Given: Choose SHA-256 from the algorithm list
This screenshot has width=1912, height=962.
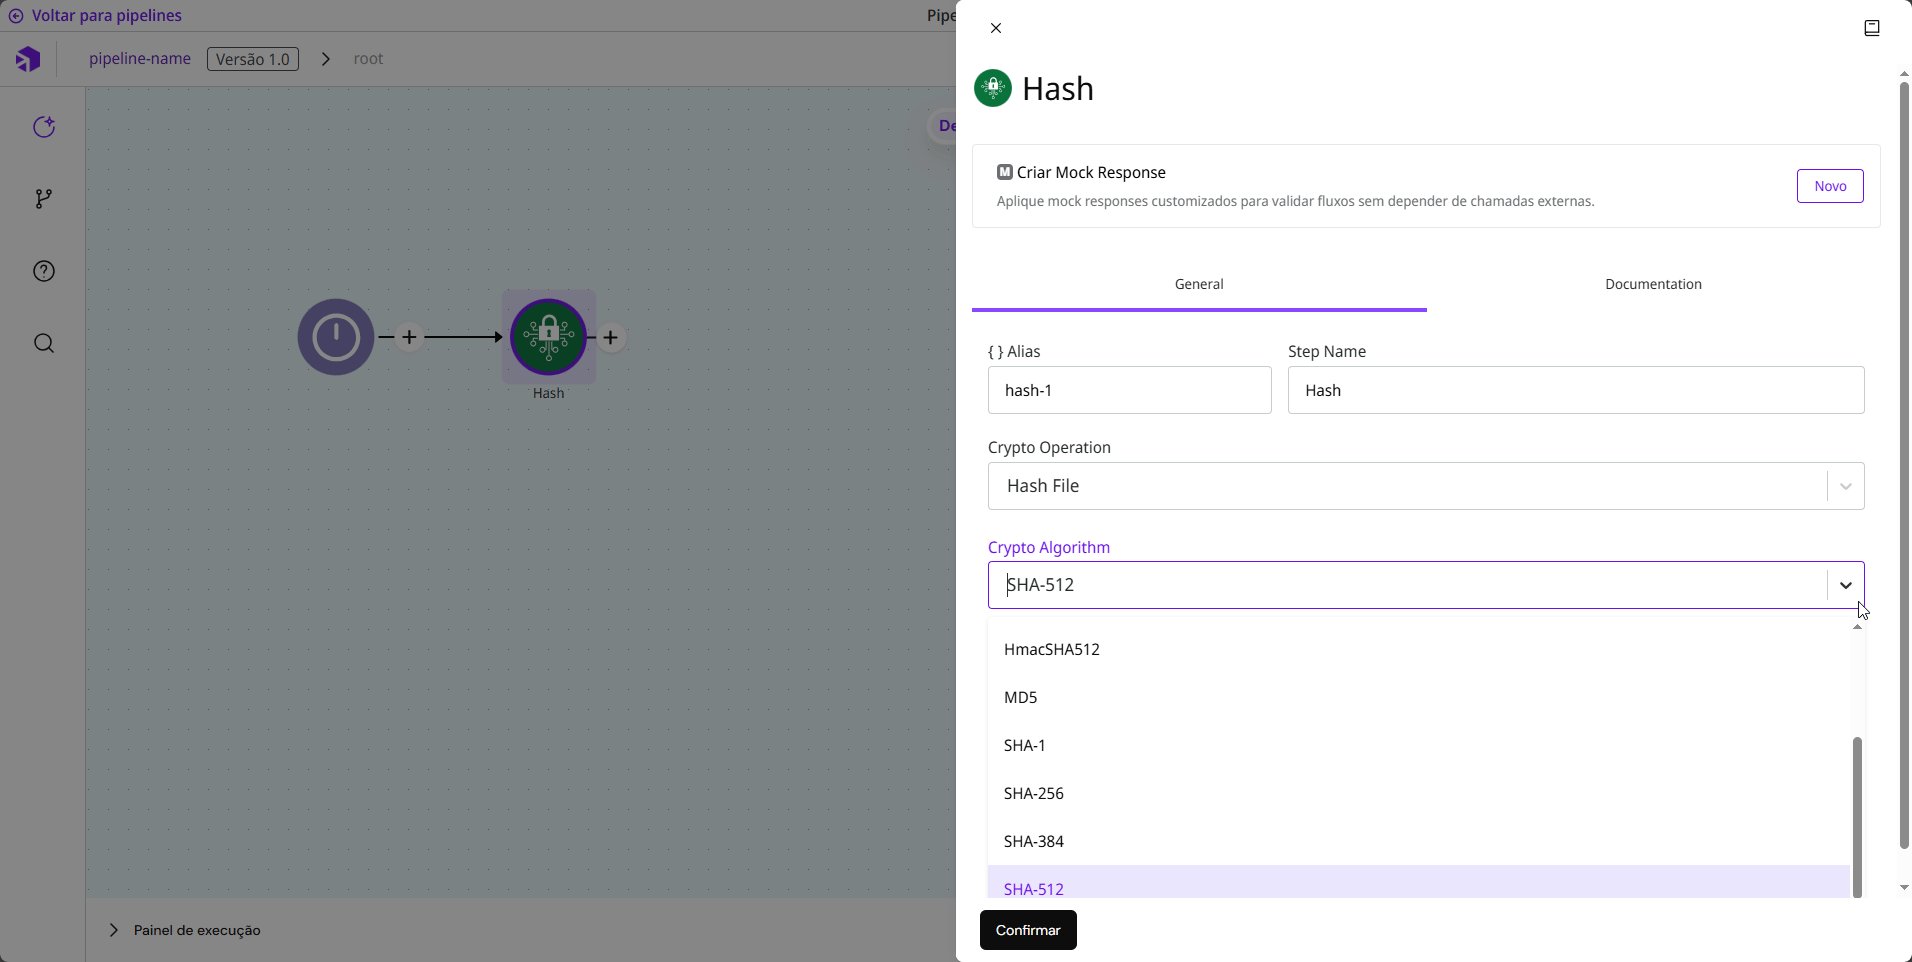Looking at the screenshot, I should pos(1034,793).
